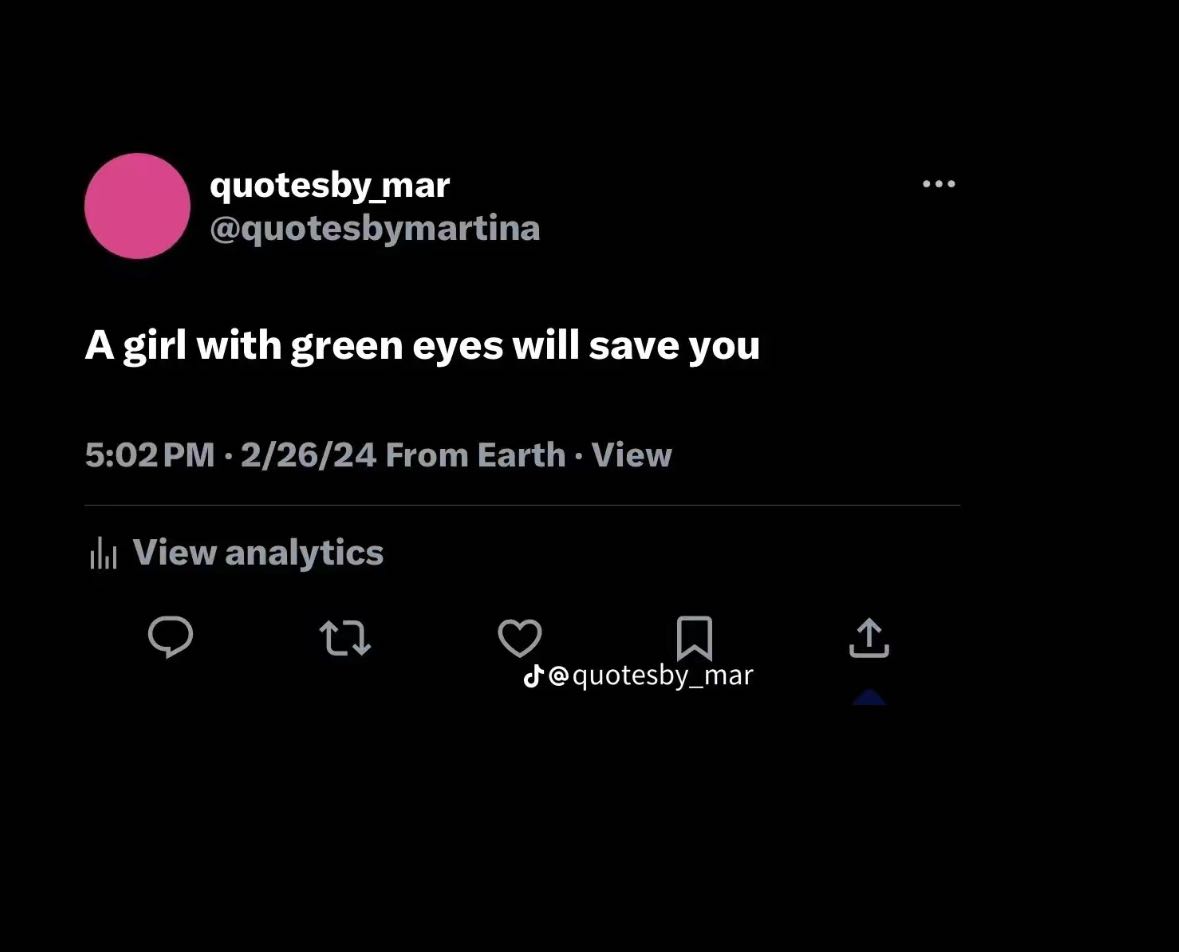Open the reply speech bubble icon
The height and width of the screenshot is (952, 1179).
(x=171, y=637)
